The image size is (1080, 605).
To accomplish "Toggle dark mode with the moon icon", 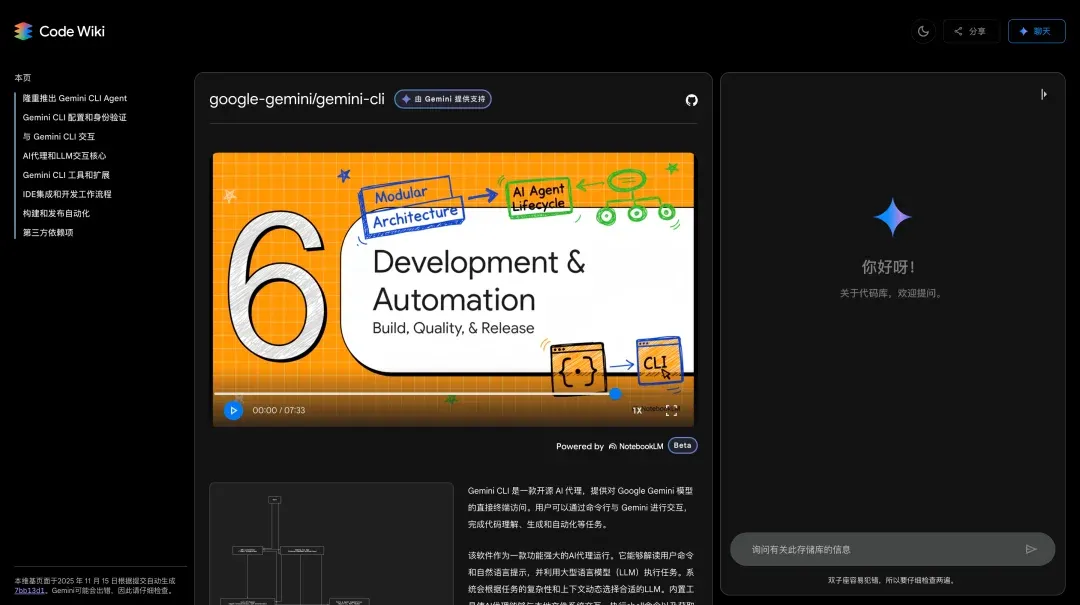I will coord(923,31).
